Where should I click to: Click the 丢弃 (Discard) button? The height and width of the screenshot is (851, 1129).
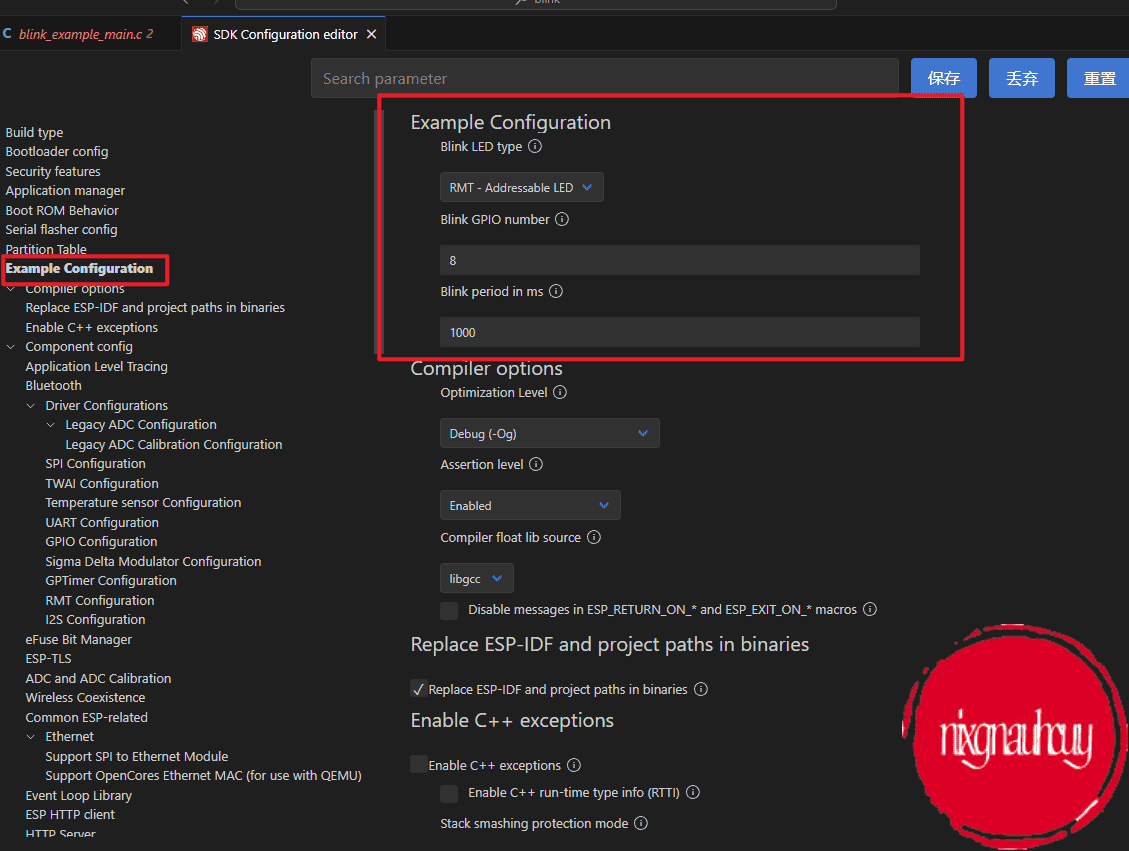point(1021,78)
